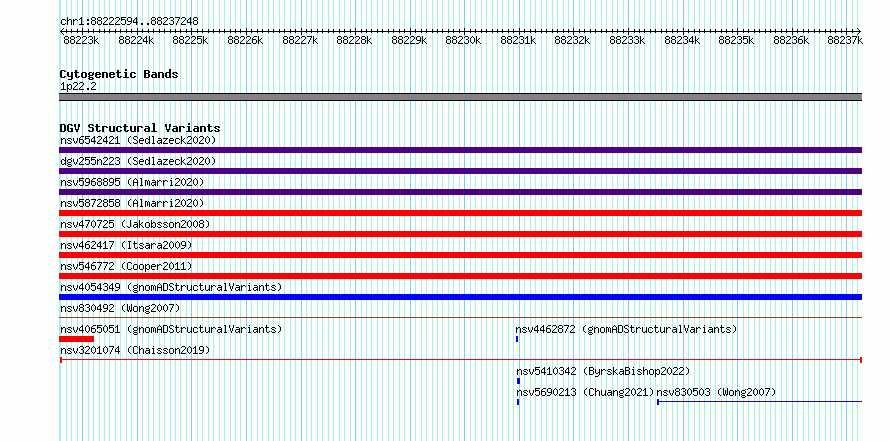Click the nsv5872858 (Almarri2020) label
The image size is (890, 441).
[132, 203]
